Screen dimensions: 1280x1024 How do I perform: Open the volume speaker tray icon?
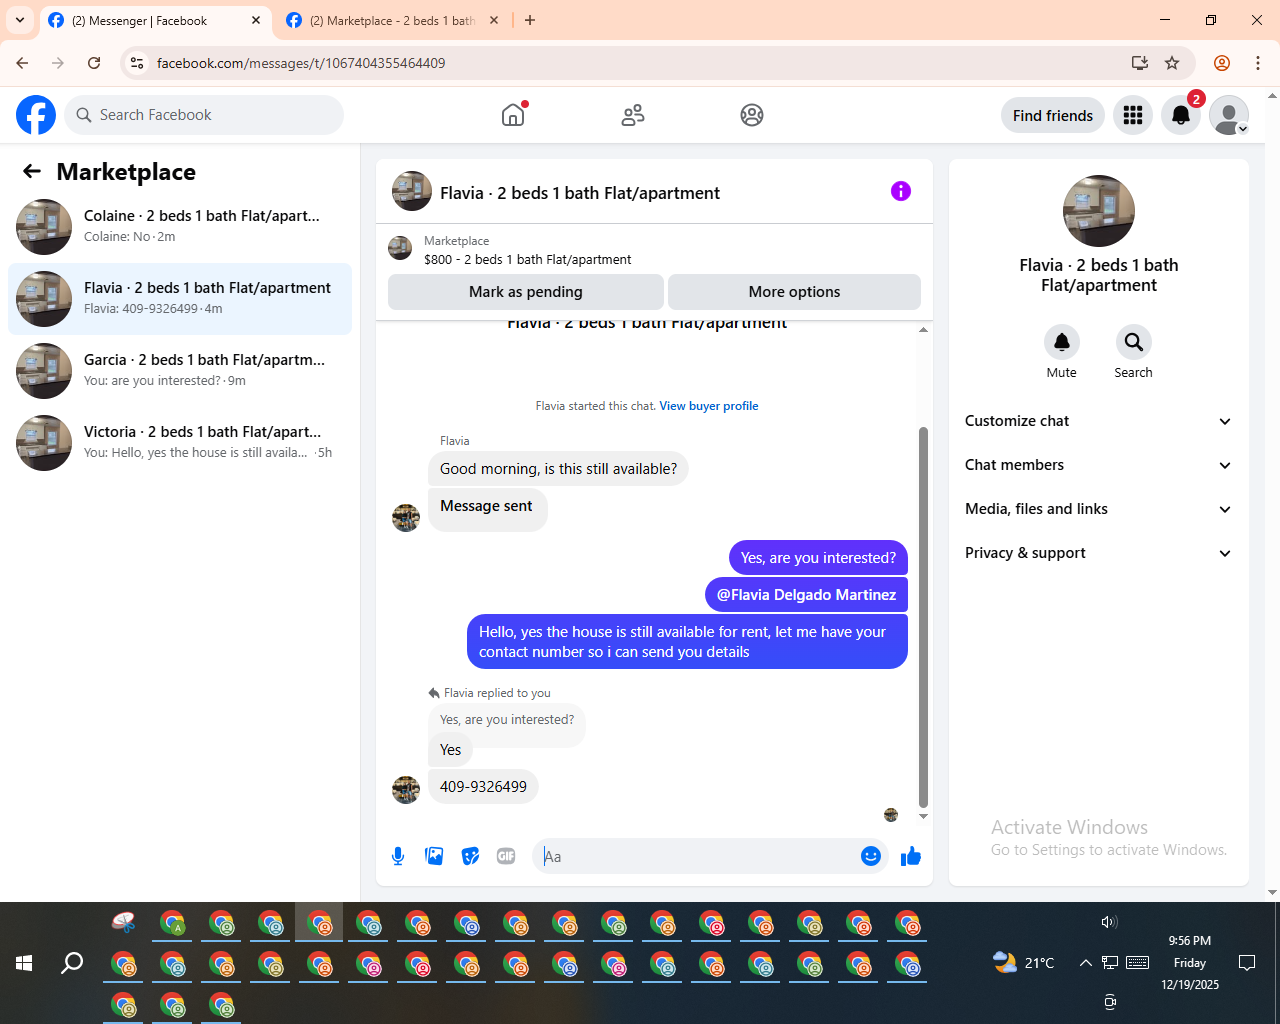point(1109,922)
